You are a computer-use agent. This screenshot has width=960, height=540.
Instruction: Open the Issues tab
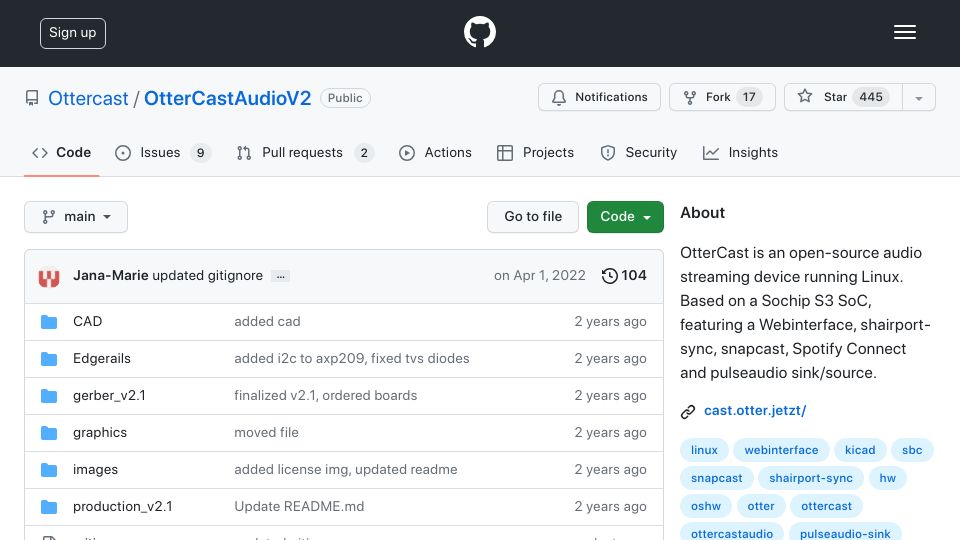click(162, 152)
